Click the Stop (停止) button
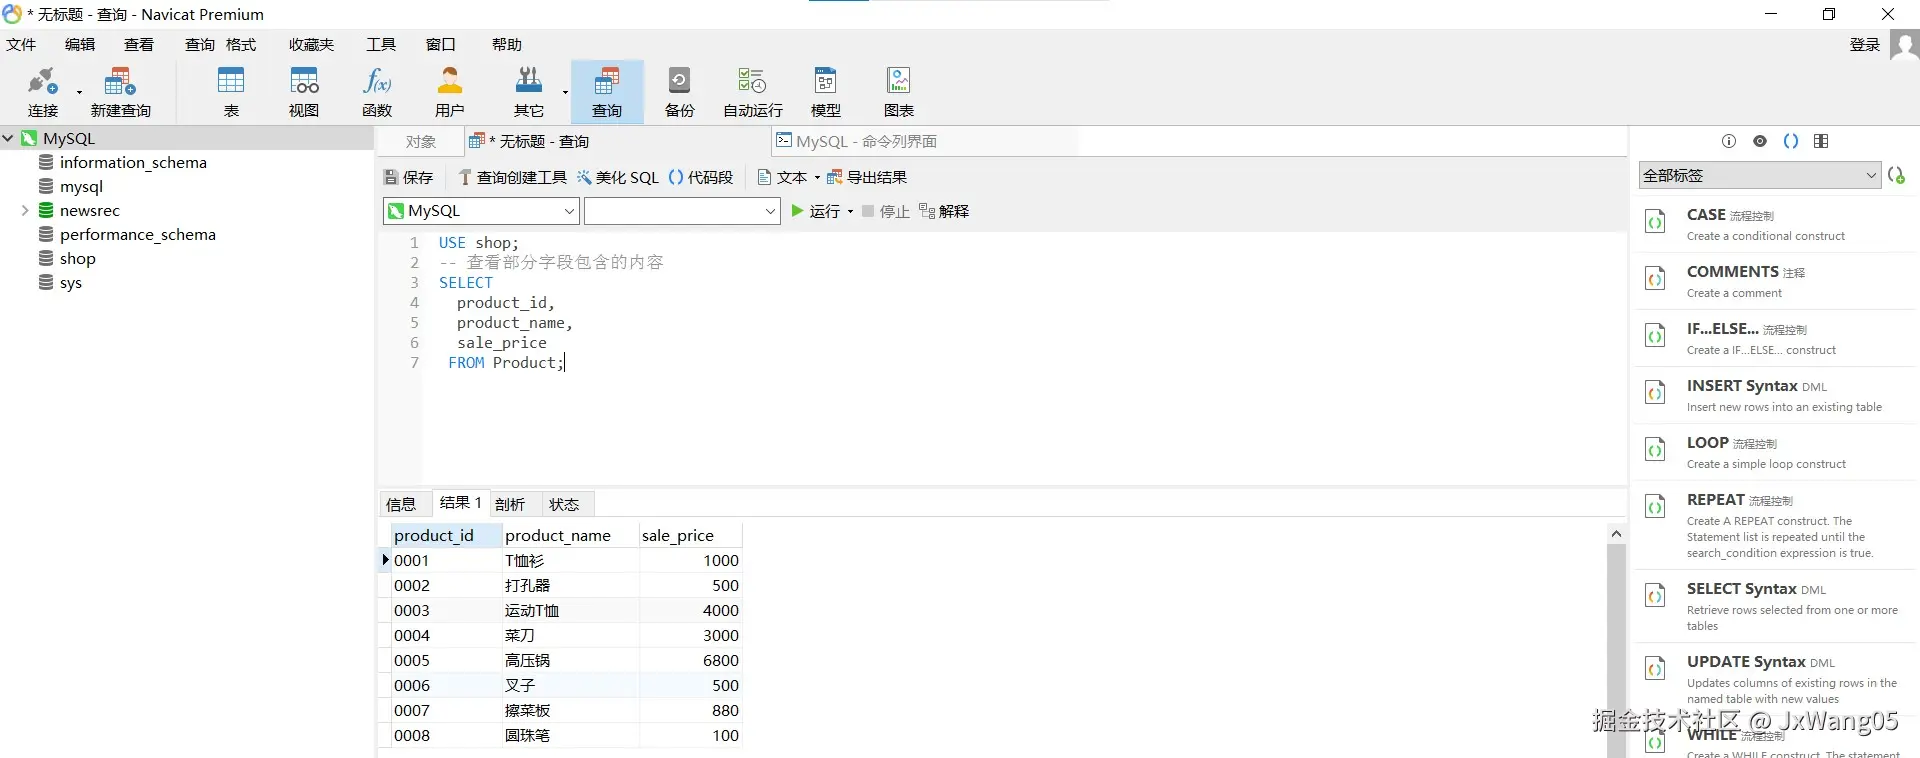Screen dimensions: 1920x758 click(885, 211)
